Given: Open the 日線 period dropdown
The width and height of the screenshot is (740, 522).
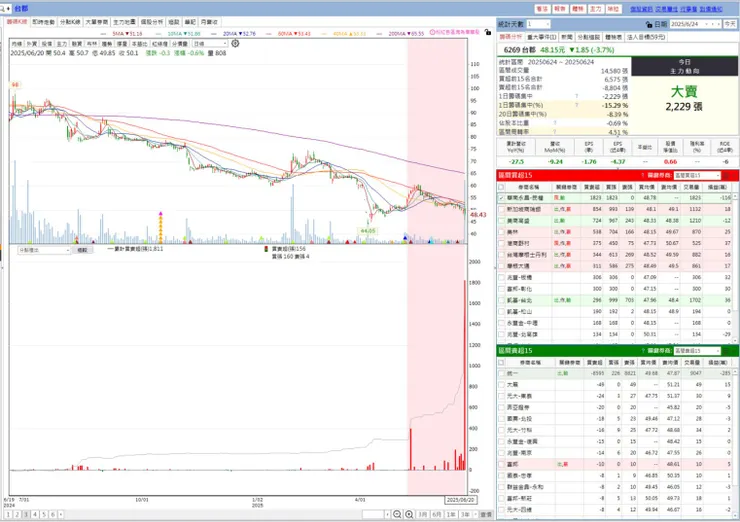Looking at the screenshot, I should 210,43.
